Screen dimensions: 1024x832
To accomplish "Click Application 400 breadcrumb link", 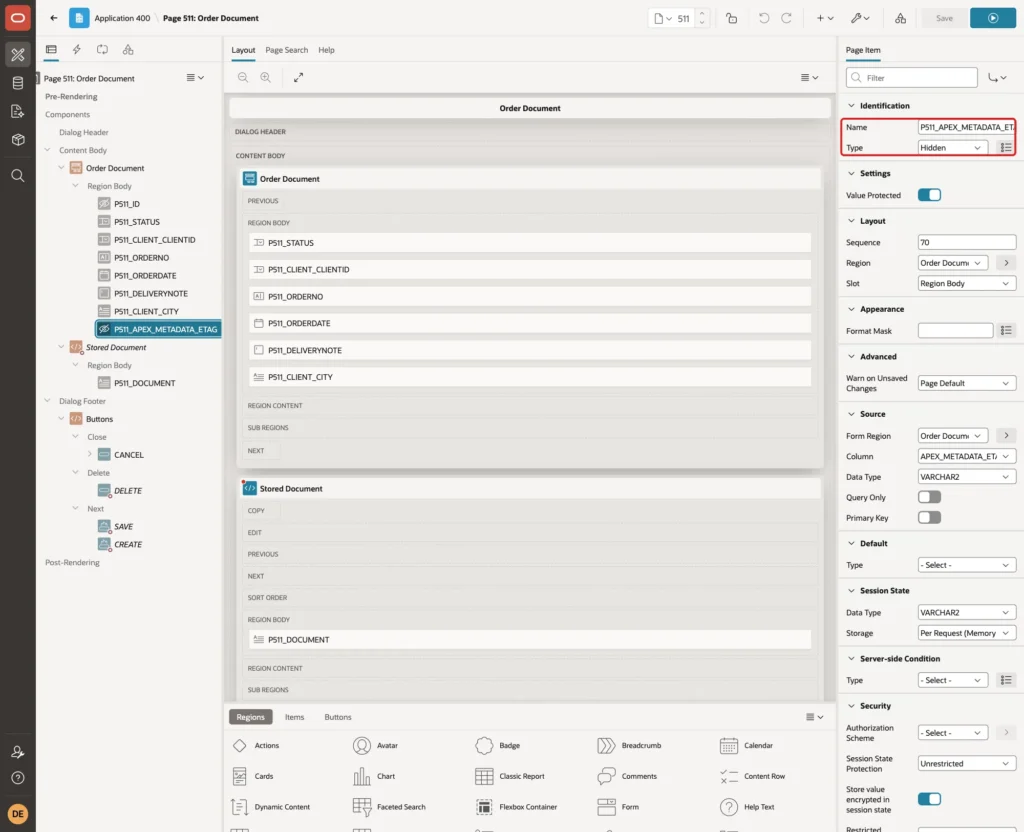I will [122, 18].
